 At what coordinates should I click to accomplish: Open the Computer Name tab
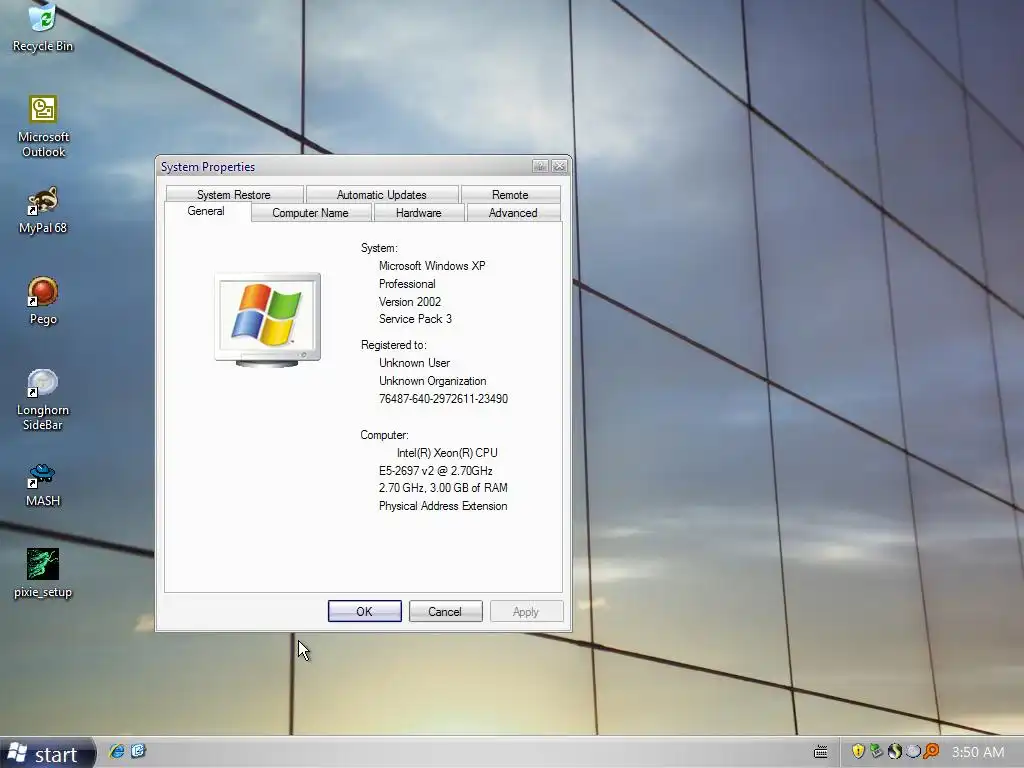pyautogui.click(x=310, y=213)
